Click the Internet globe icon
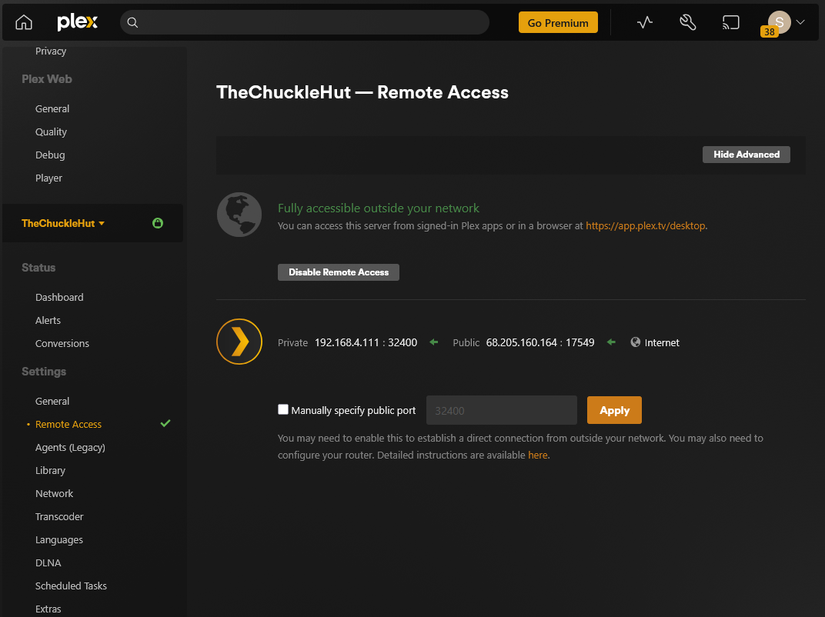Screen dimensions: 825x617 634,342
